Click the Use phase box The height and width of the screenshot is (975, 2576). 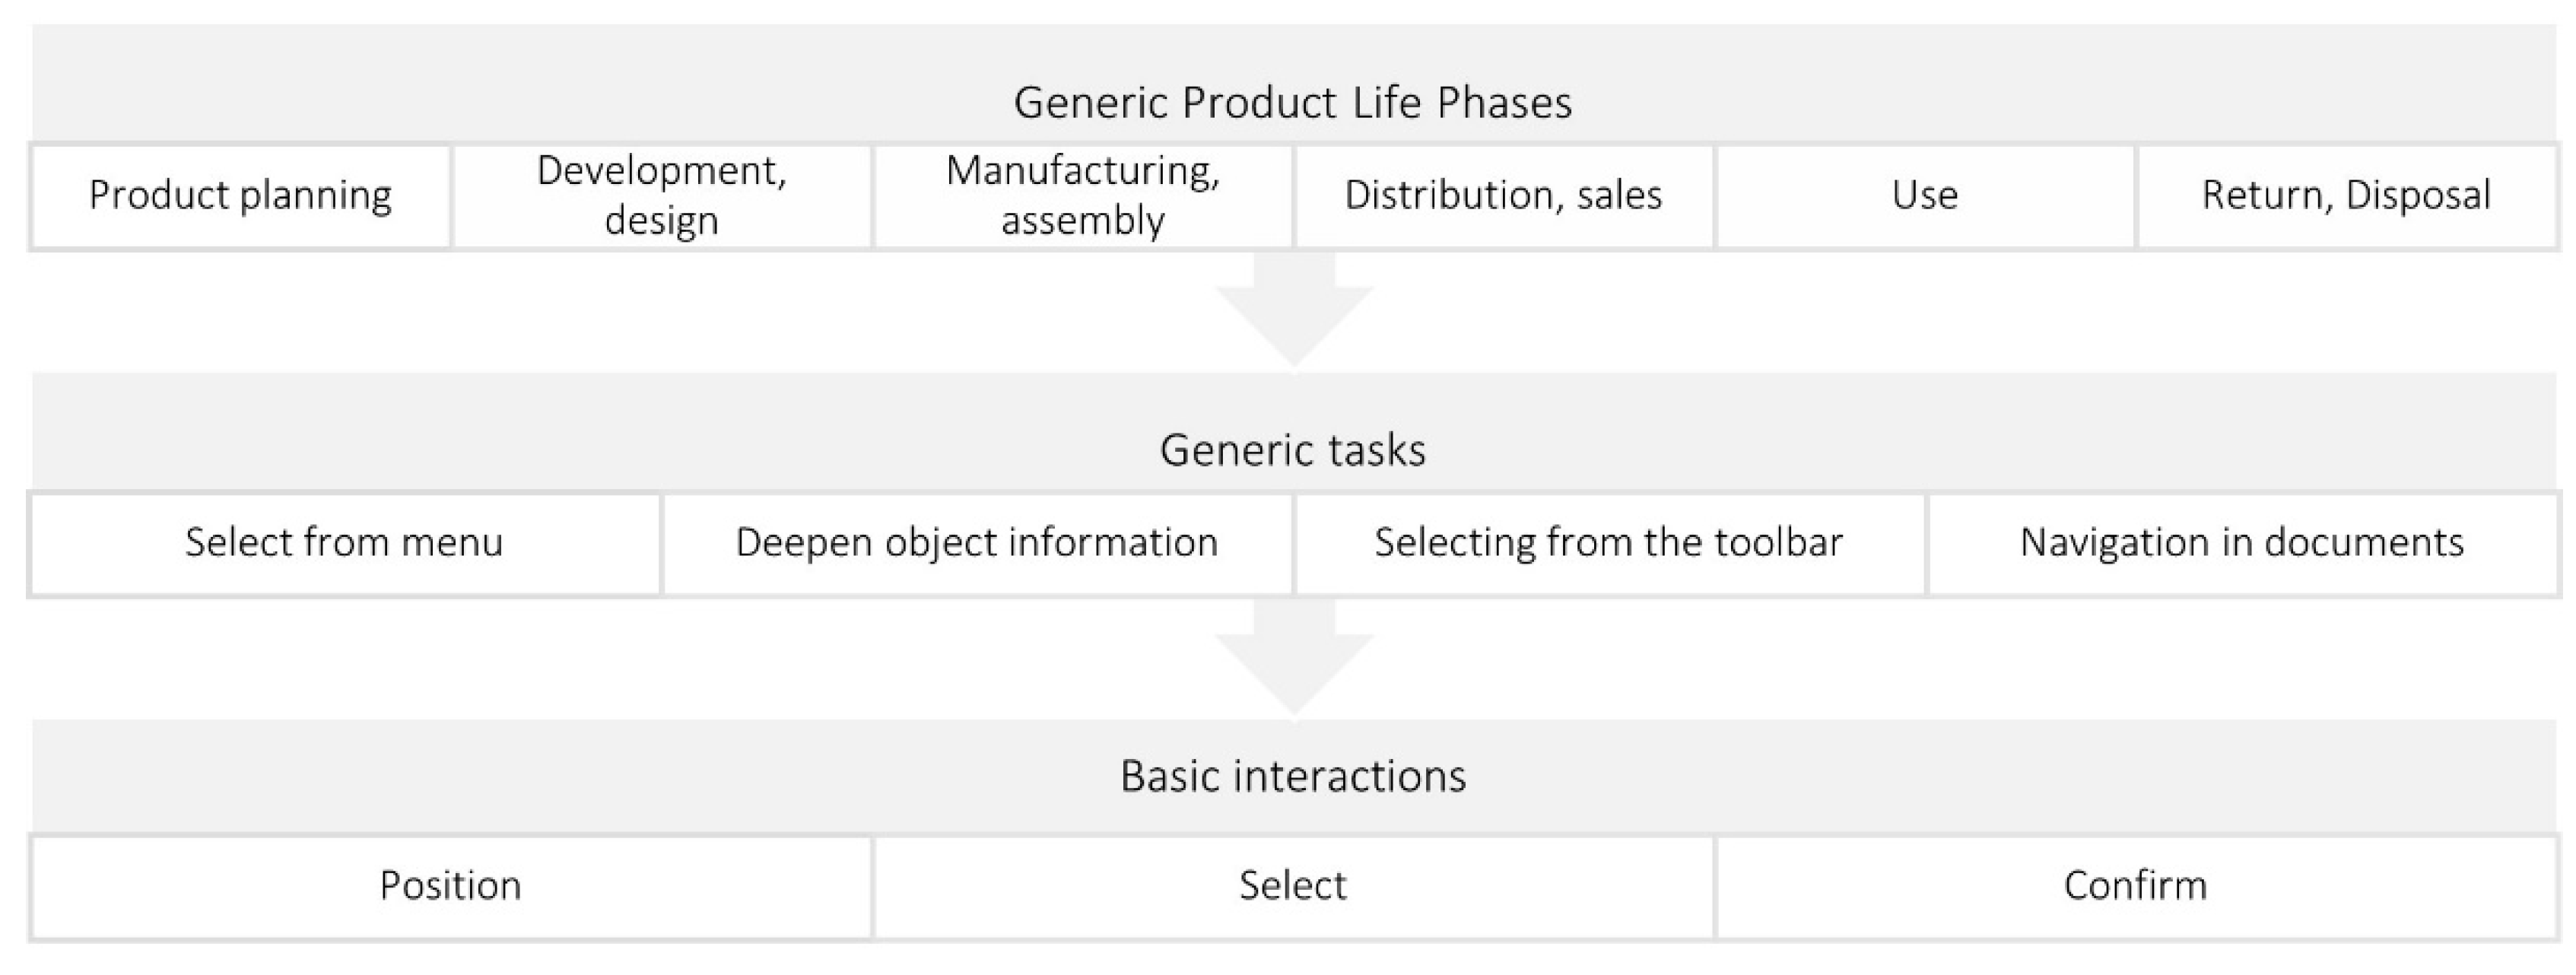[1925, 196]
